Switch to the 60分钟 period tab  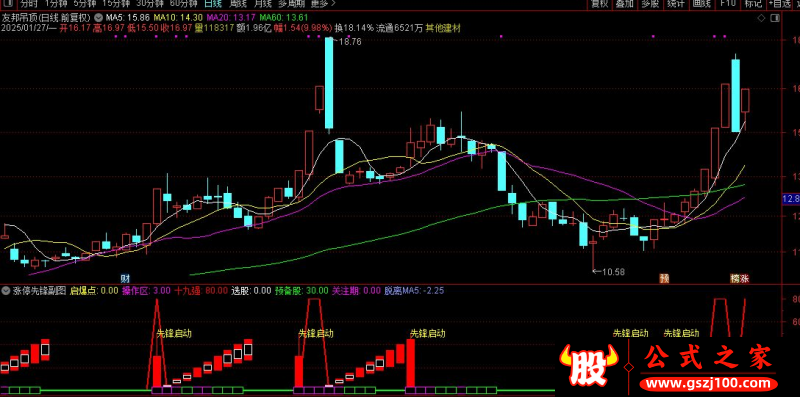point(183,3)
